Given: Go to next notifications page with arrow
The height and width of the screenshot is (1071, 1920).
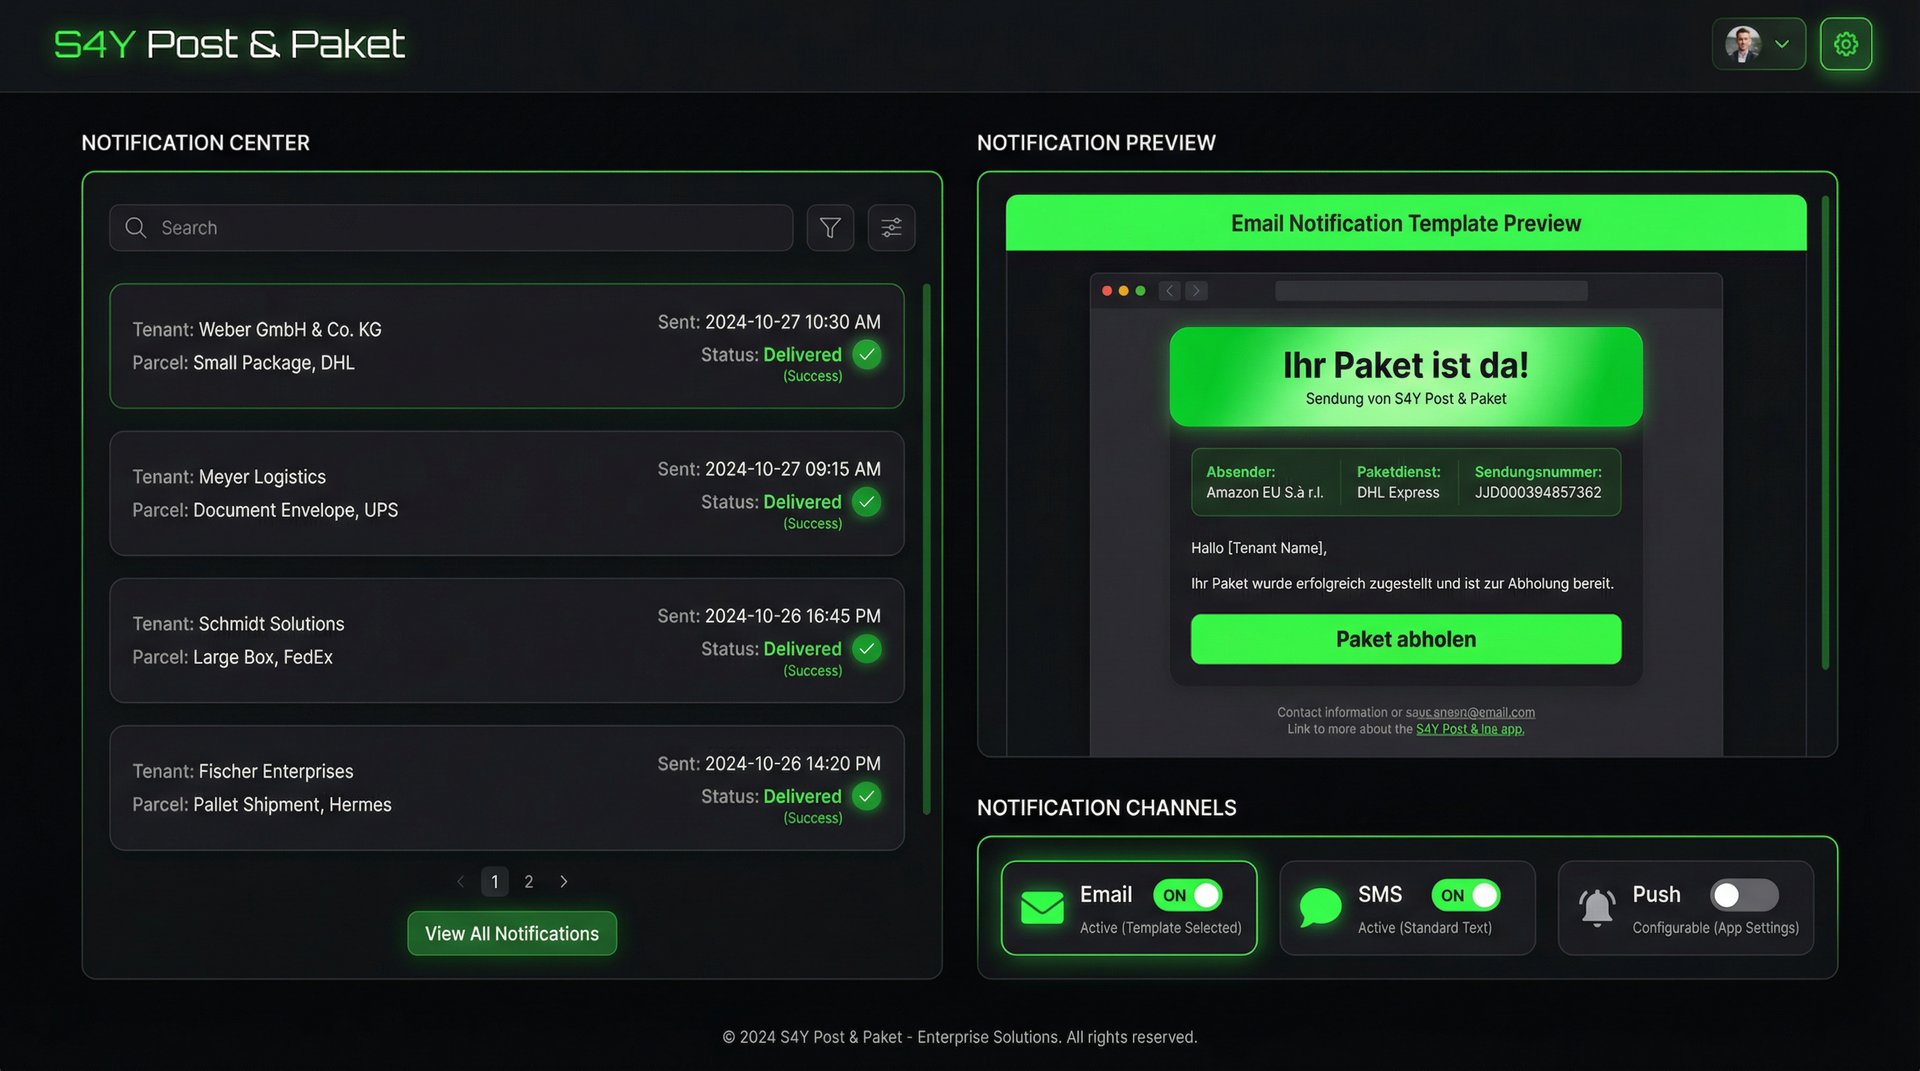Looking at the screenshot, I should click(563, 881).
